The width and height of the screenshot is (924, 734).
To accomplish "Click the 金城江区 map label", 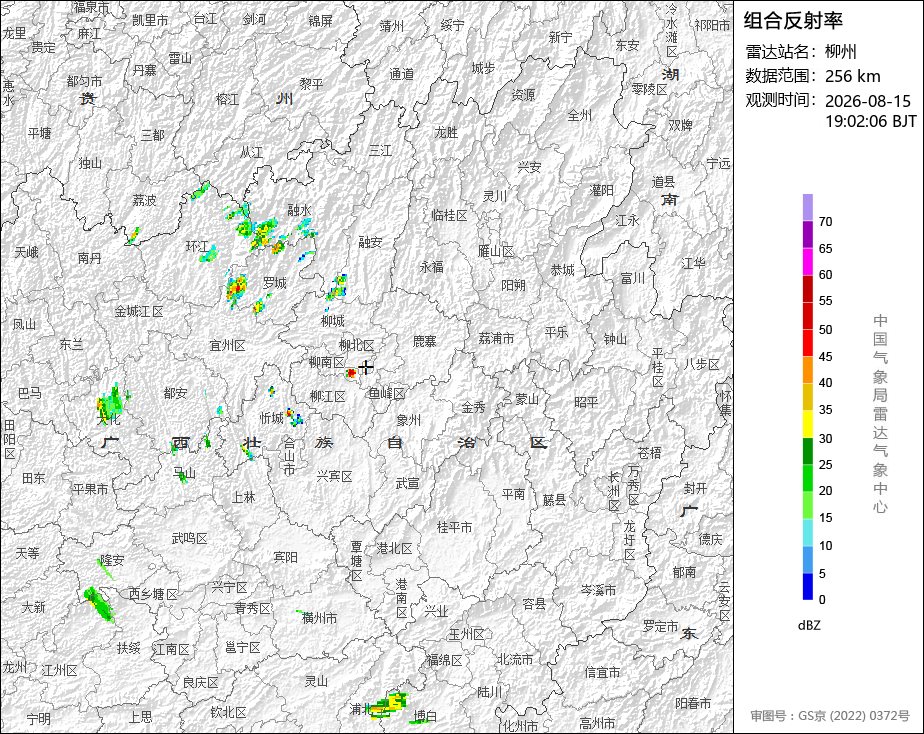I will coord(138,311).
